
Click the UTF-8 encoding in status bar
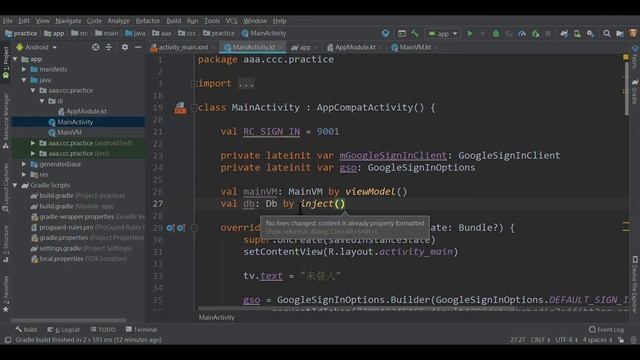(x=567, y=340)
